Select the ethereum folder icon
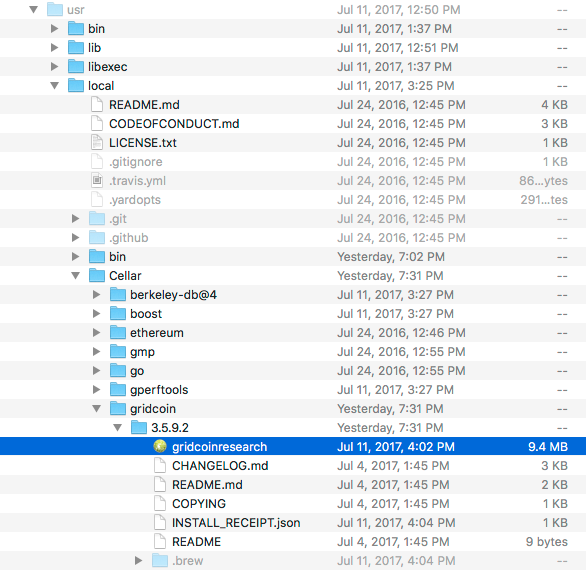The width and height of the screenshot is (586, 571). [118, 333]
